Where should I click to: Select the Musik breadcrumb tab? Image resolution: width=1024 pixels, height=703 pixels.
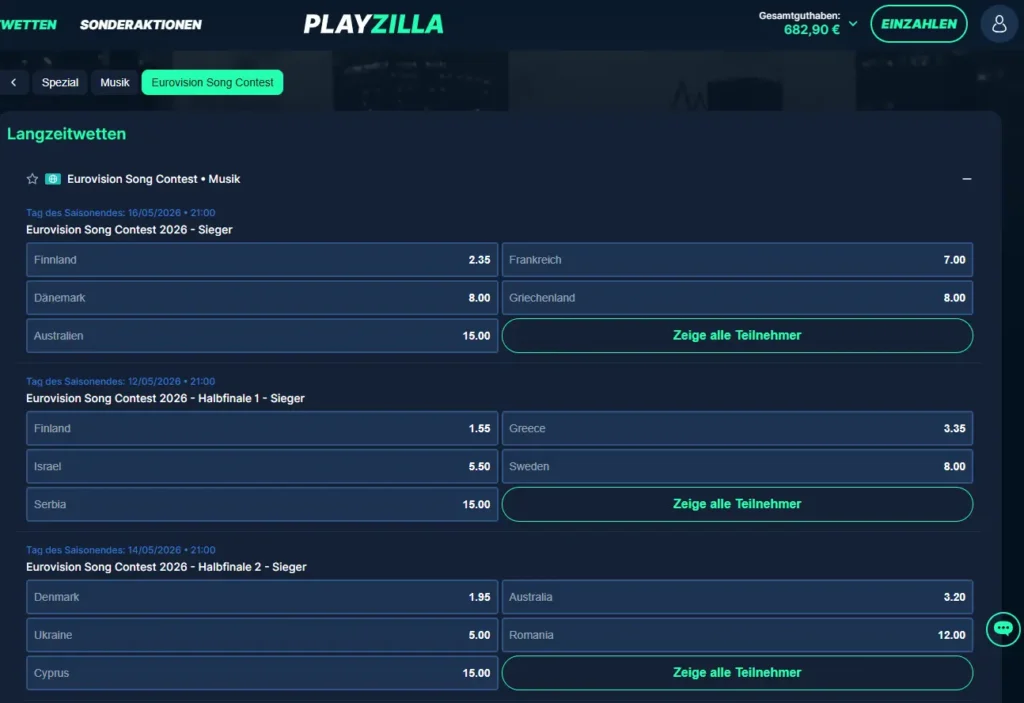(115, 82)
